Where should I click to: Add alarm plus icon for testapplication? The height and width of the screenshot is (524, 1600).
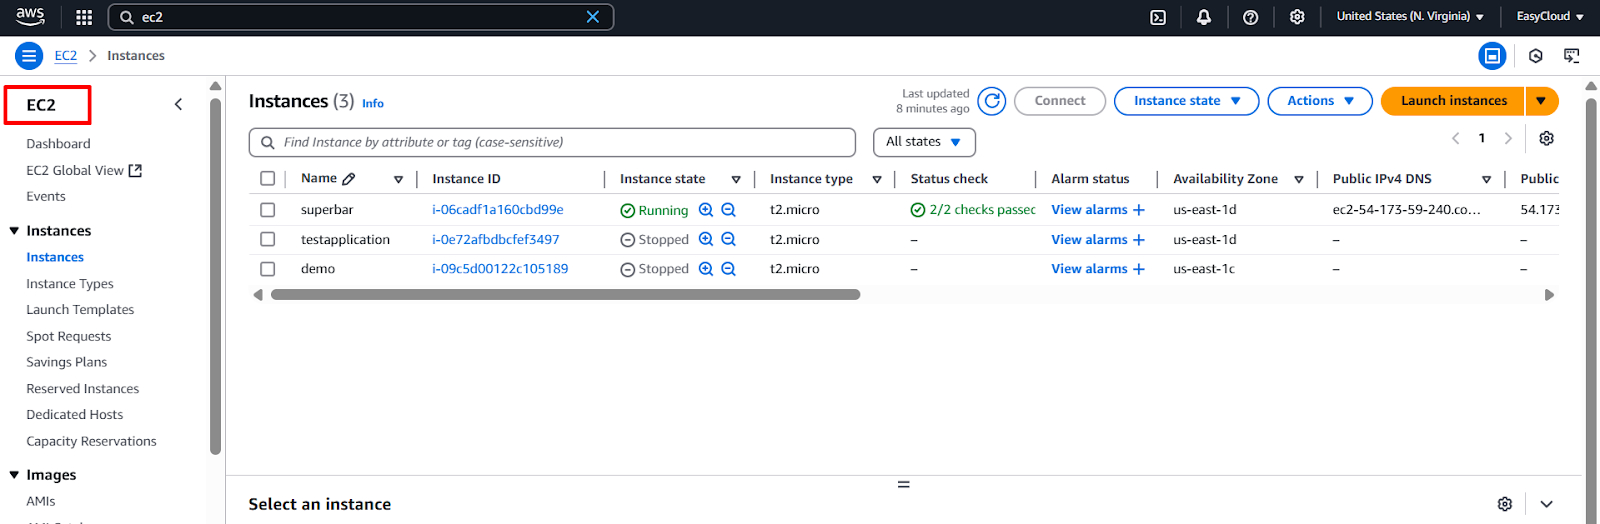click(x=1139, y=240)
